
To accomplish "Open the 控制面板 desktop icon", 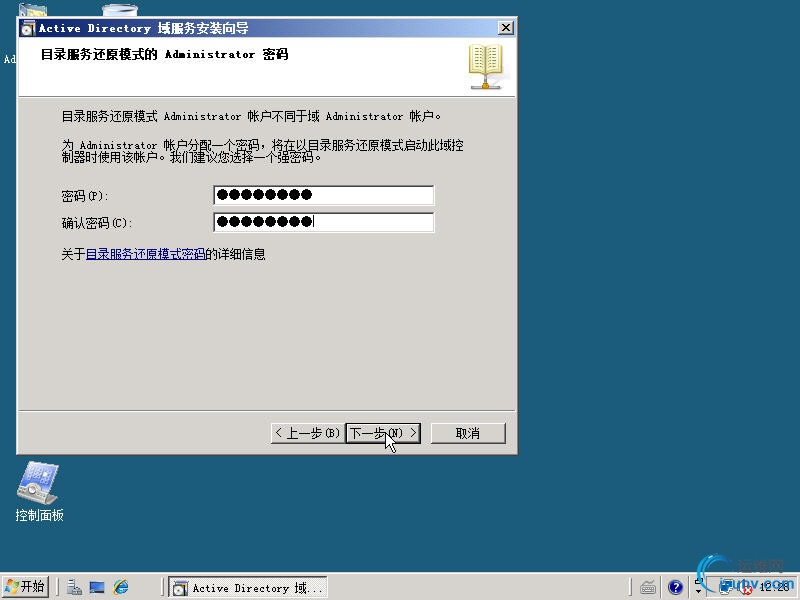I will coord(39,491).
